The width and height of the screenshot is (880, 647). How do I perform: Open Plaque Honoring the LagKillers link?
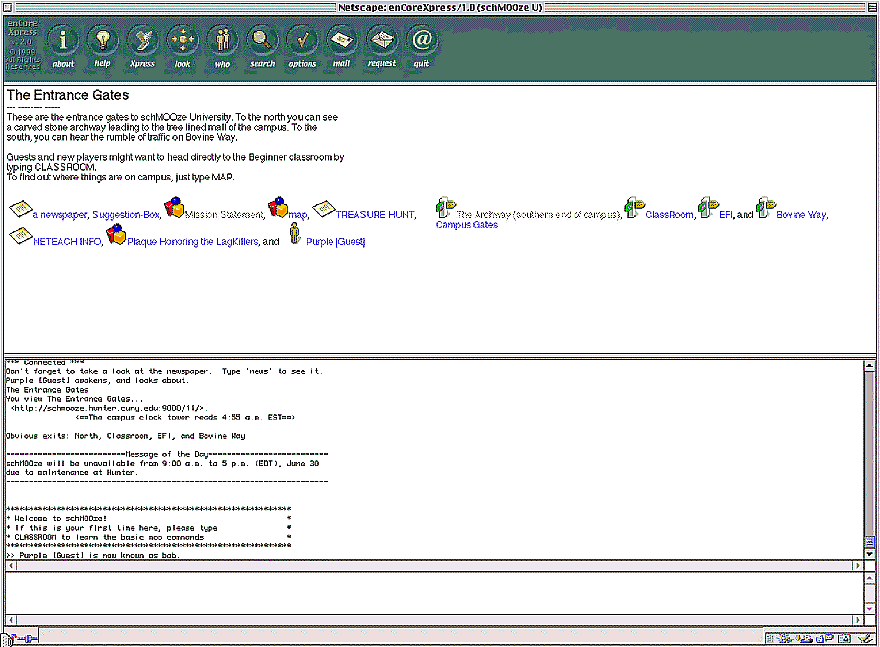192,242
